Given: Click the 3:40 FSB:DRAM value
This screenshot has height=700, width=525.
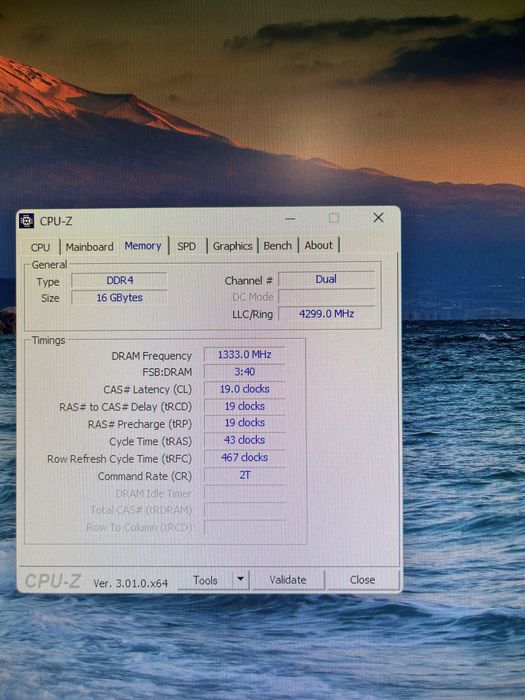Looking at the screenshot, I should (x=244, y=371).
